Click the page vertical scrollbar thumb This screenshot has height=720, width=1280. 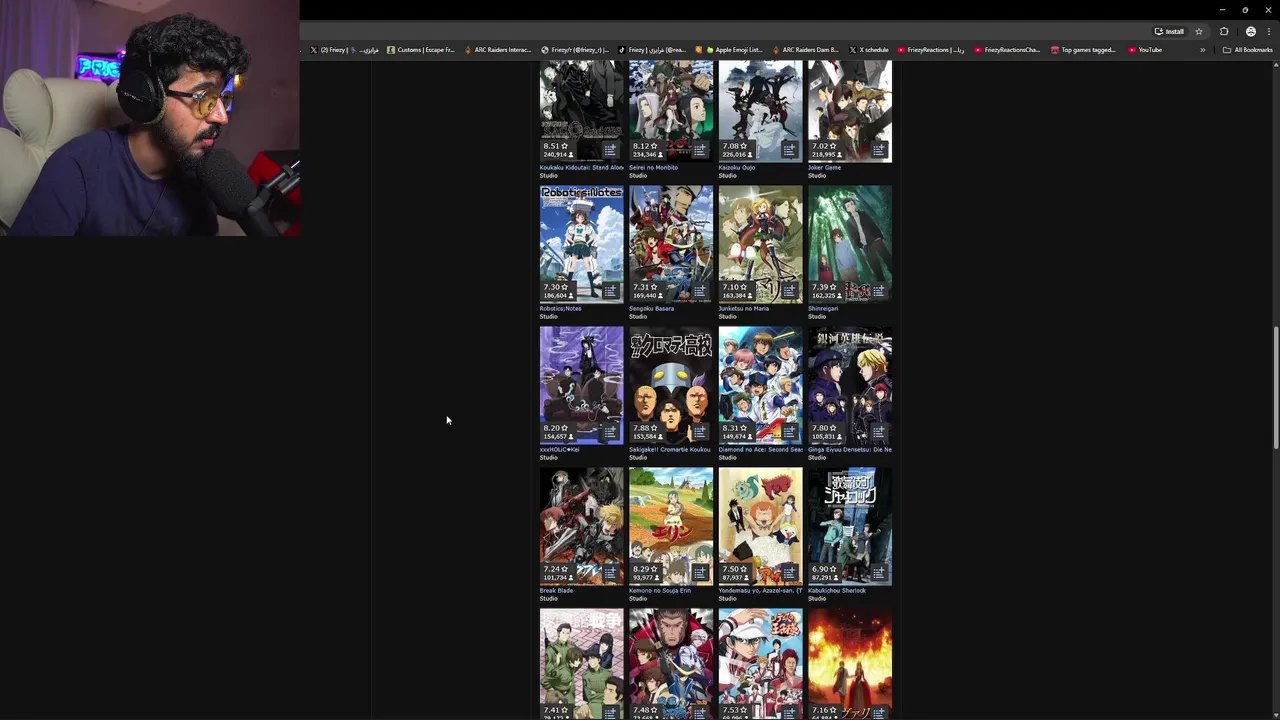point(1275,388)
